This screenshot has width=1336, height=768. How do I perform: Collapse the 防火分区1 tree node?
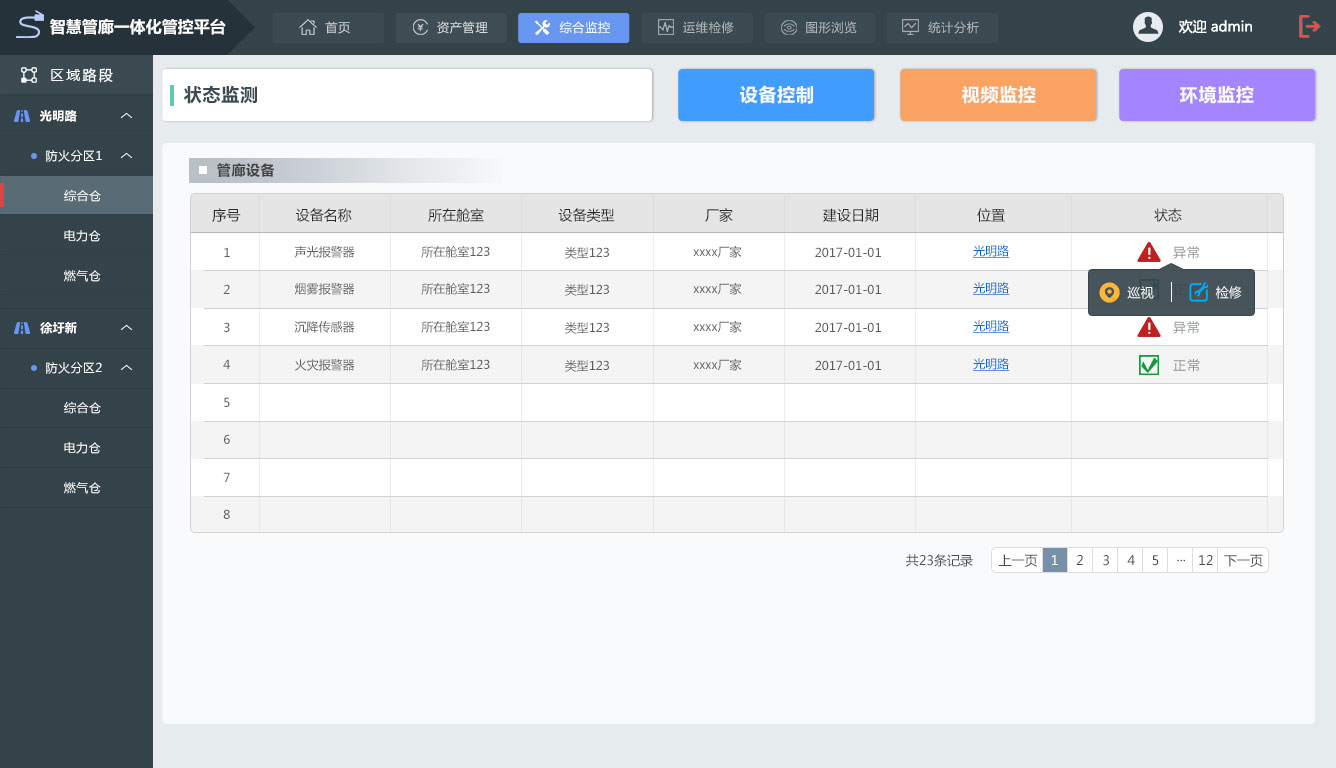[x=127, y=156]
